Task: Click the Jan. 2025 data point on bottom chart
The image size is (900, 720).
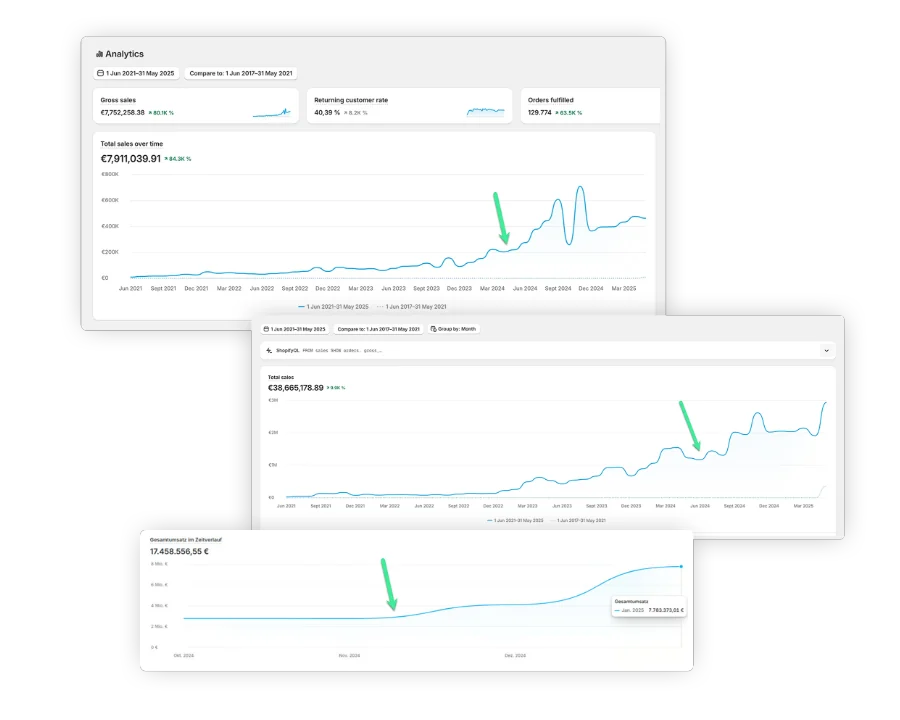Action: [681, 567]
